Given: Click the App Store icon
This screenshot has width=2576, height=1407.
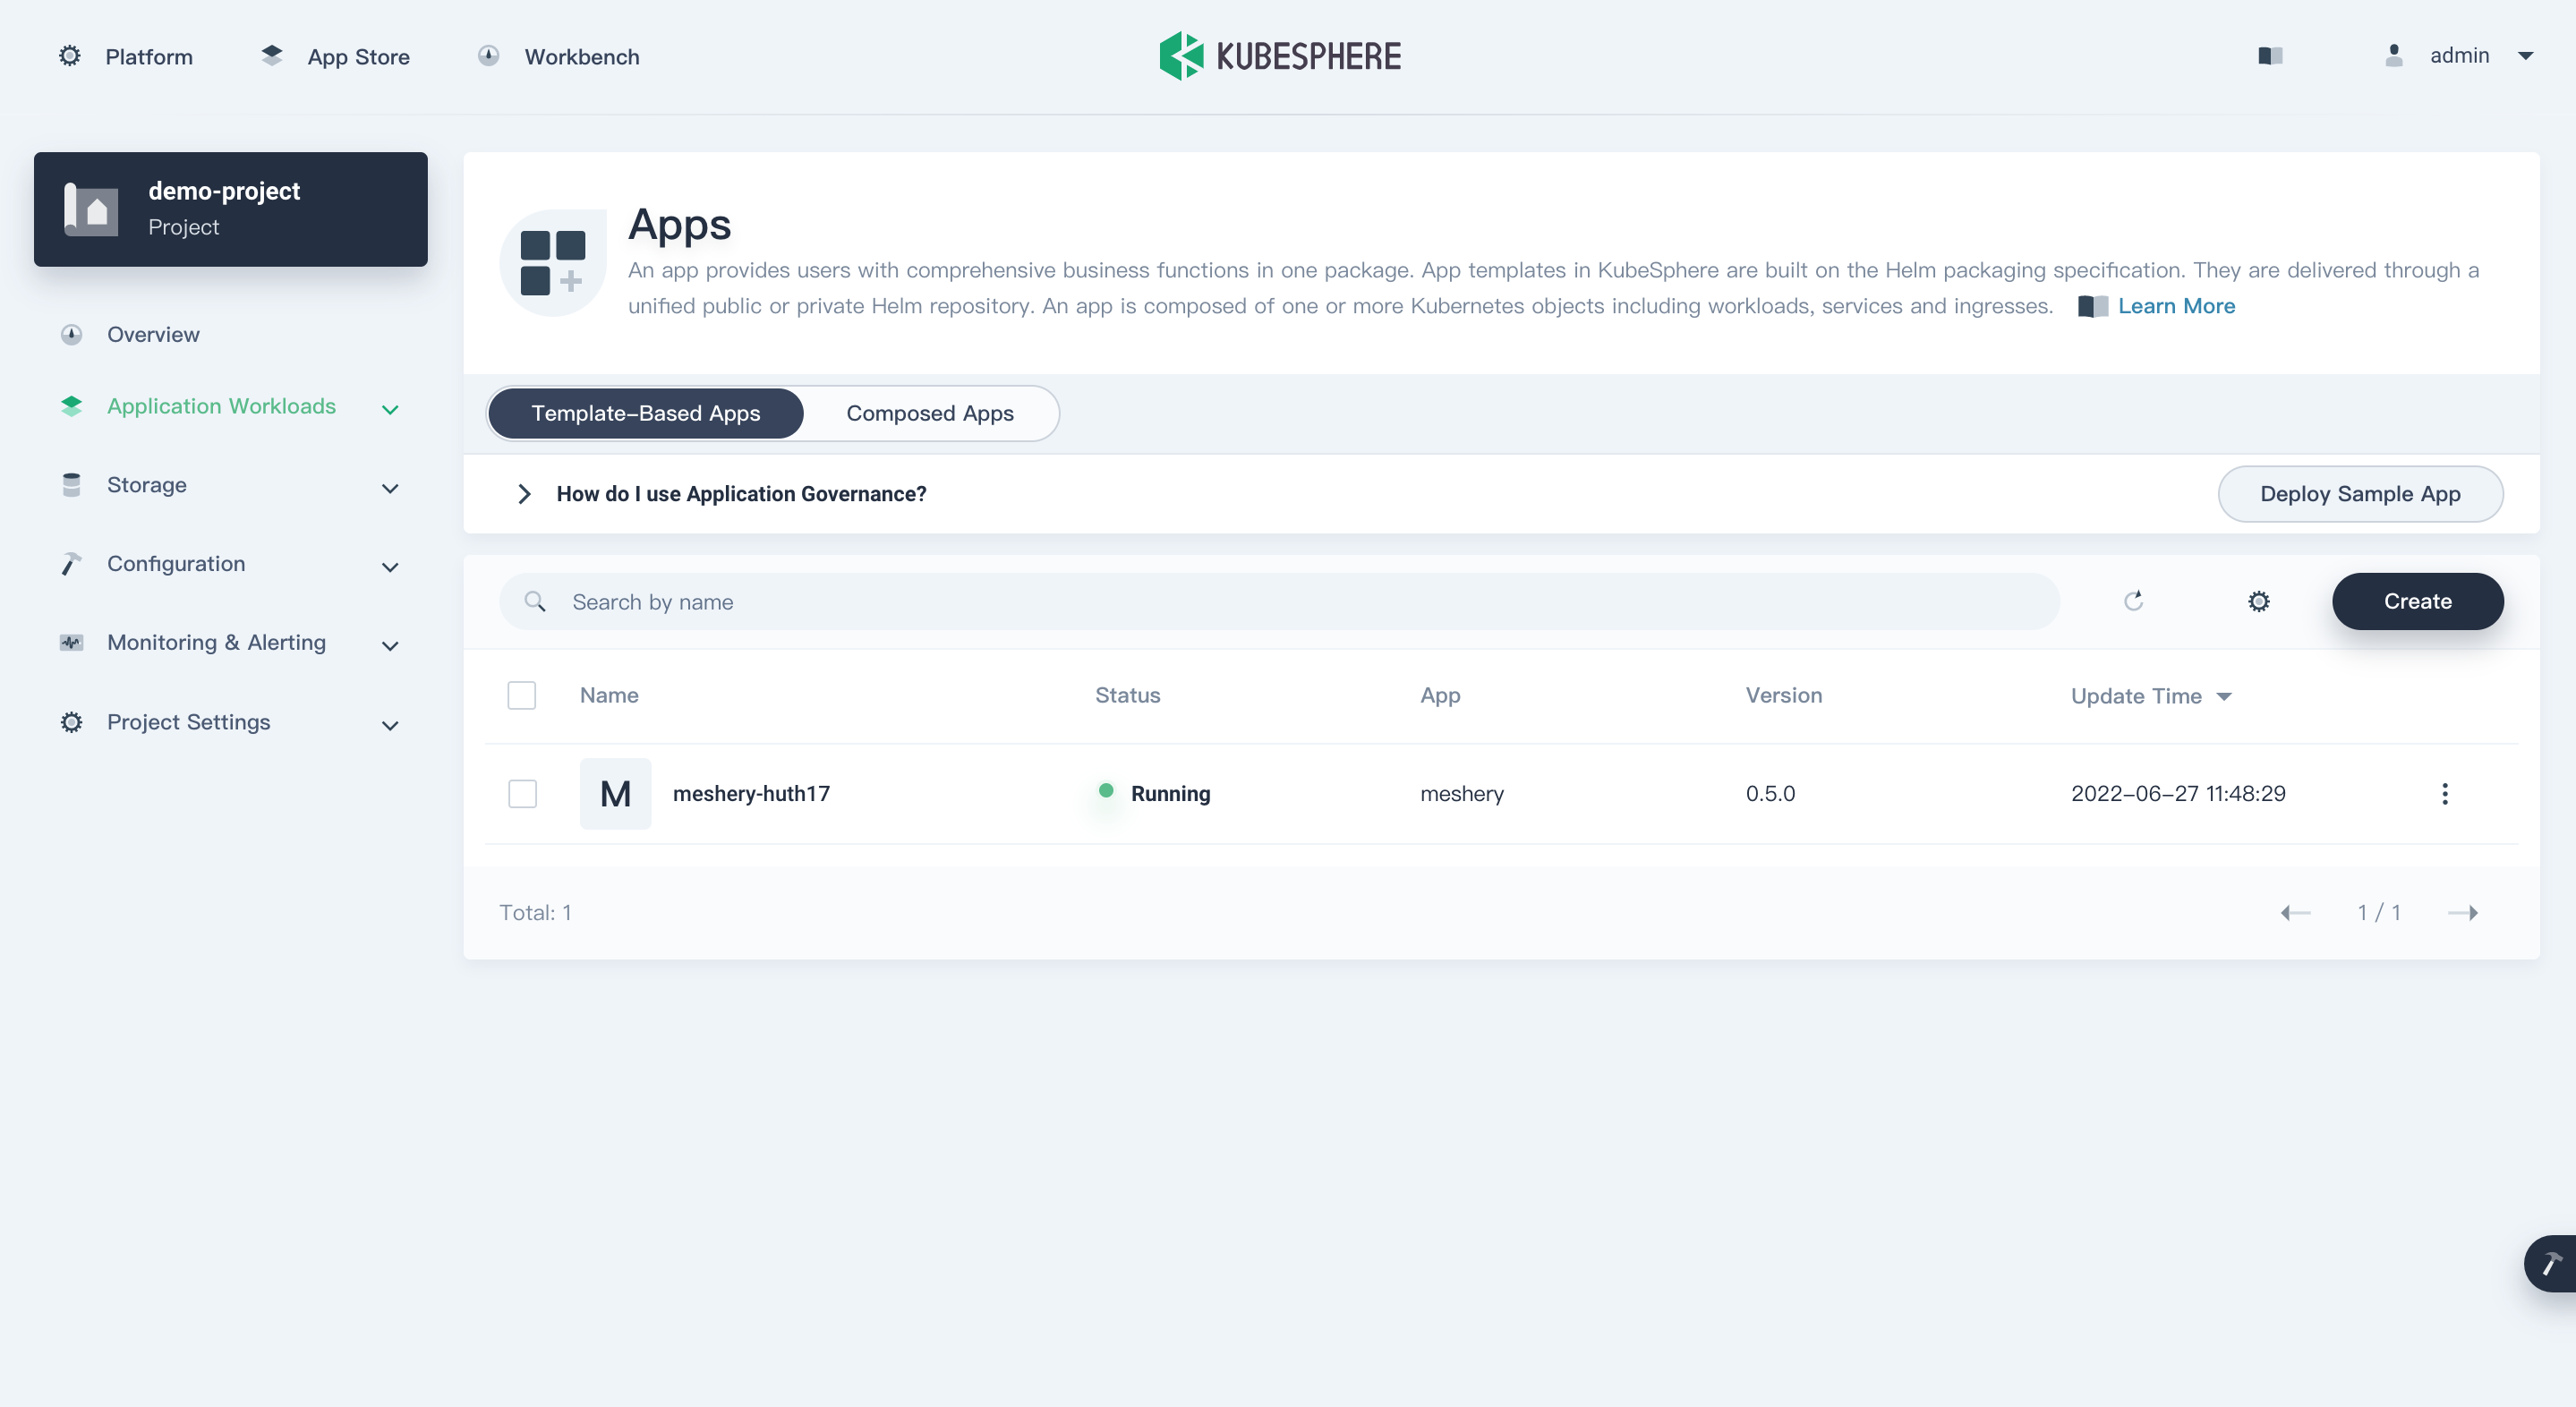Looking at the screenshot, I should point(271,55).
